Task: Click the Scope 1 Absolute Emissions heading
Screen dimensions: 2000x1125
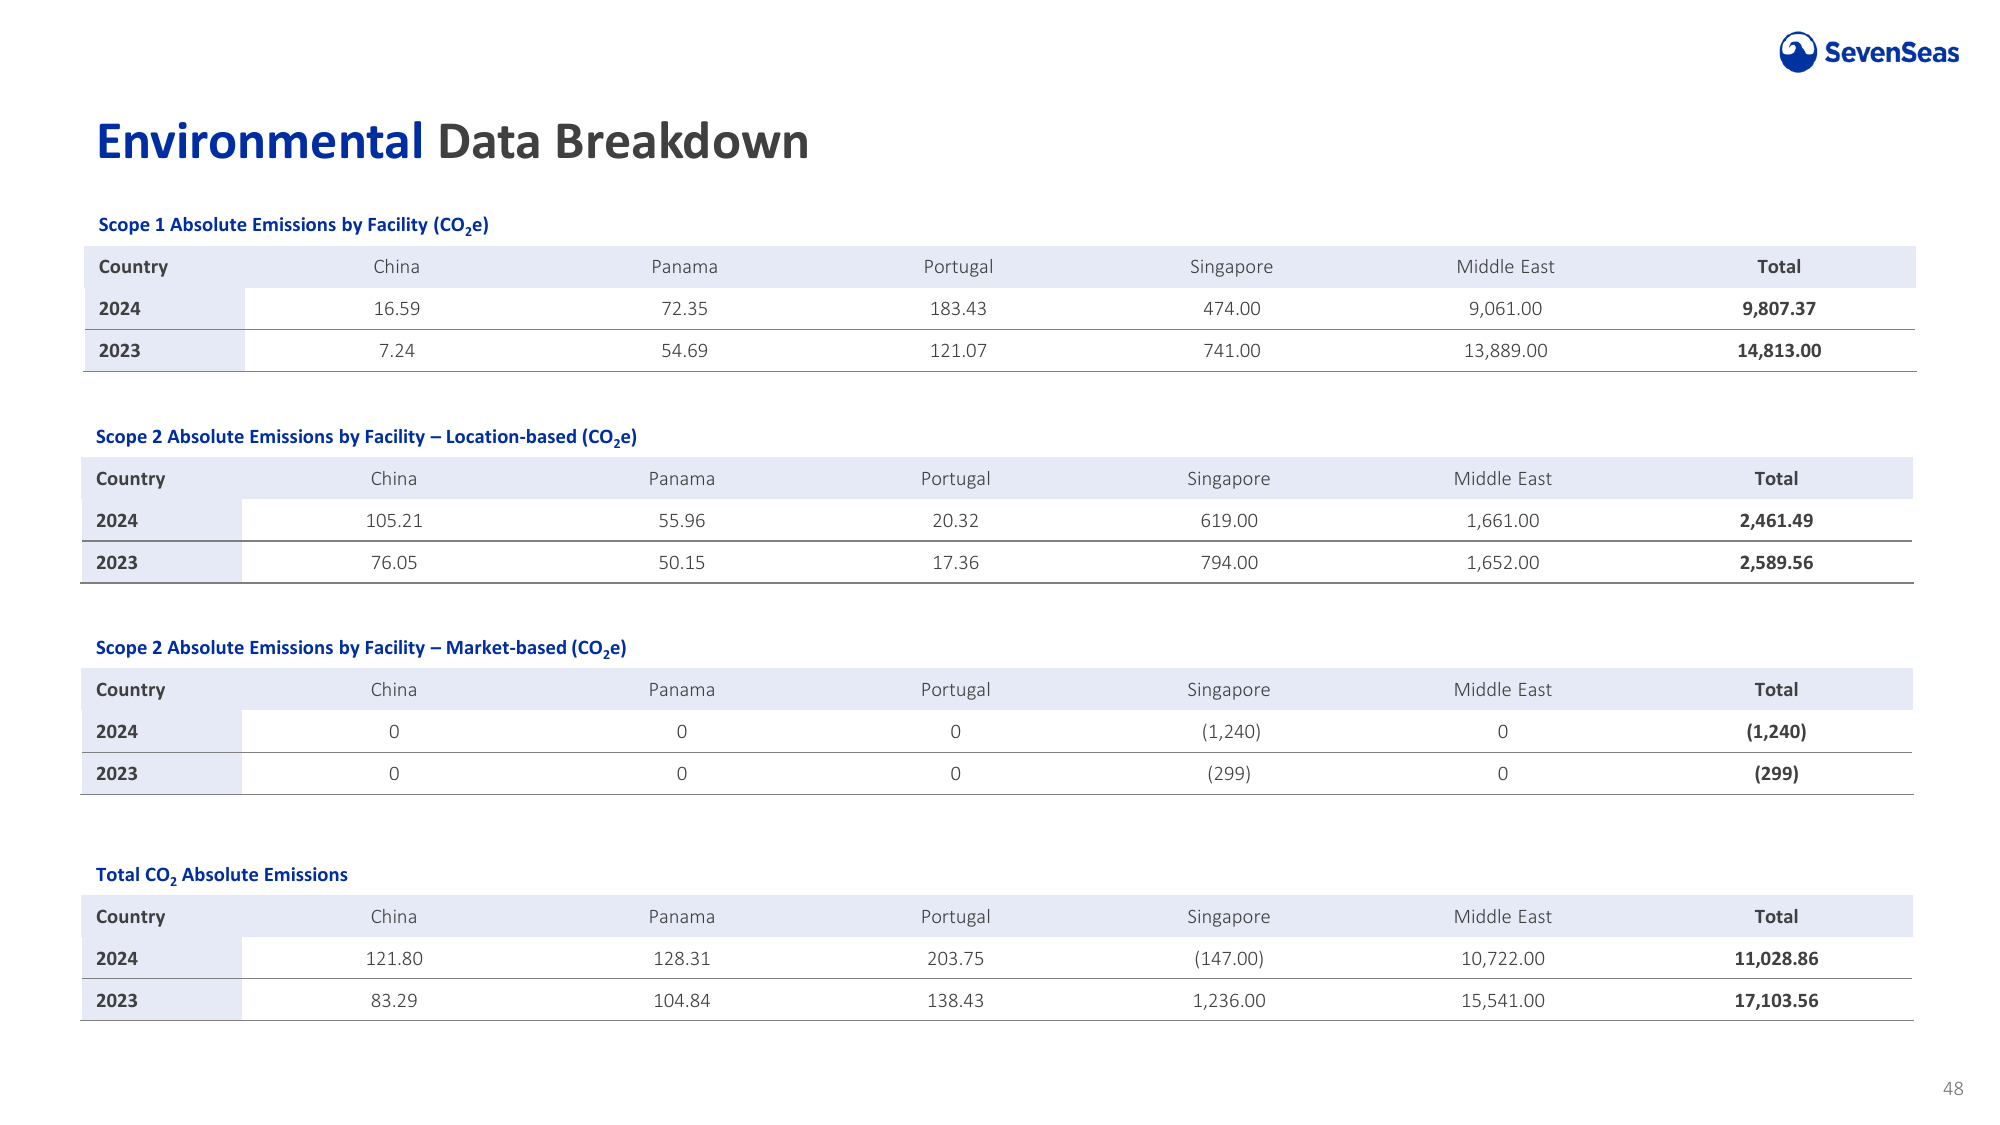Action: click(x=293, y=225)
